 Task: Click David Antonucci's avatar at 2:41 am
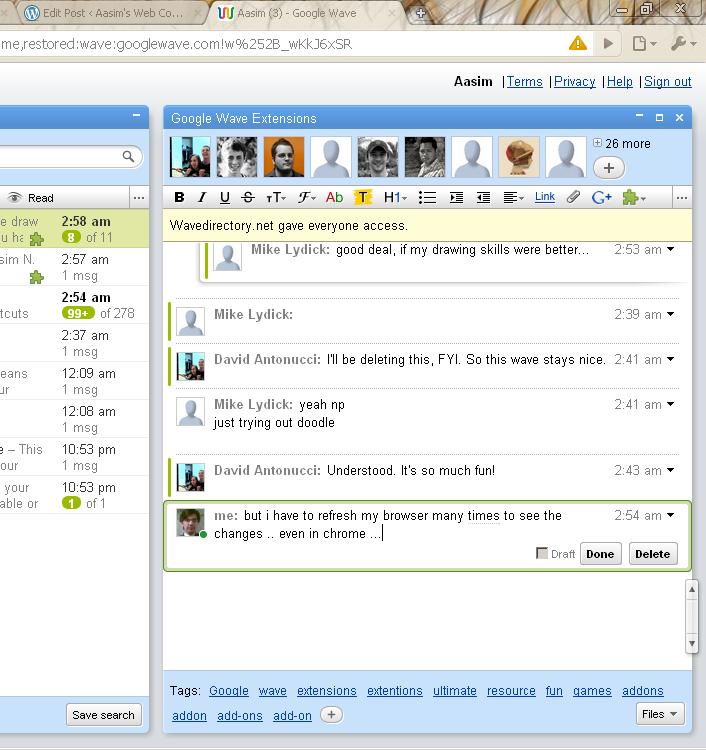190,366
